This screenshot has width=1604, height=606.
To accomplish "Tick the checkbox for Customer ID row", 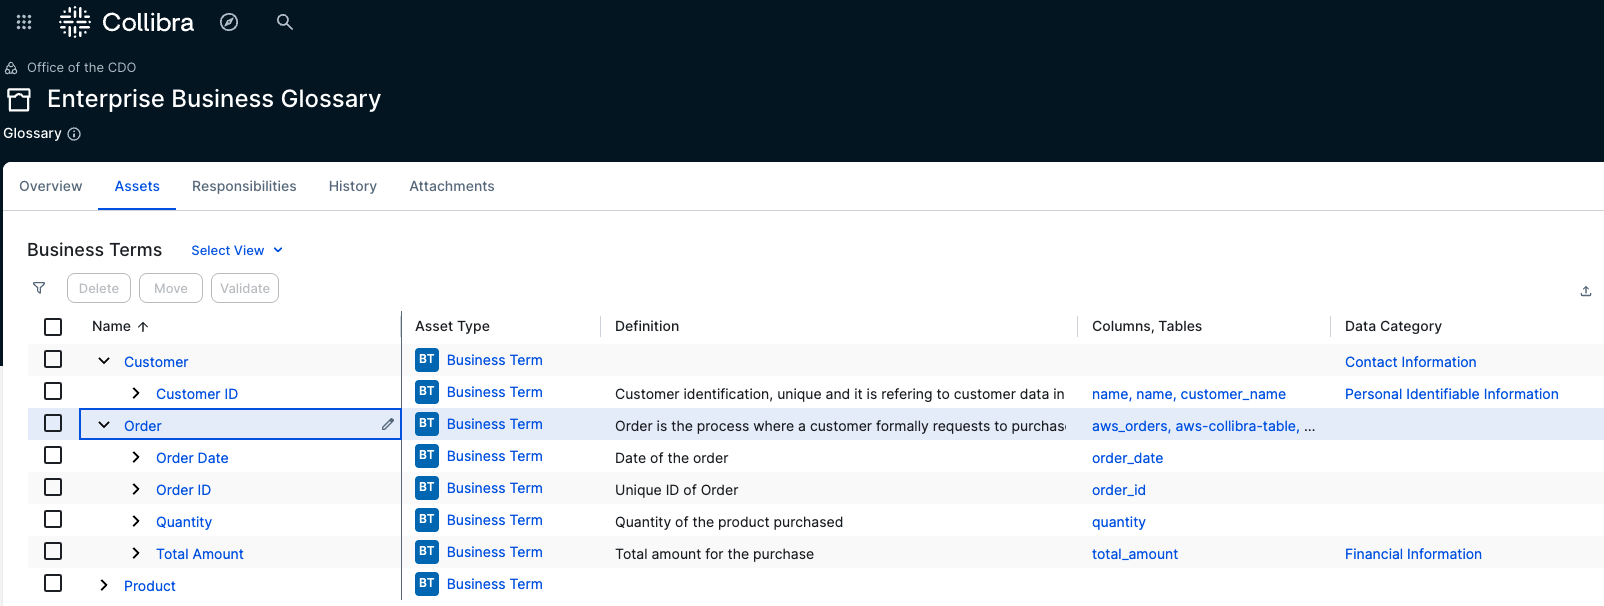I will [x=53, y=391].
